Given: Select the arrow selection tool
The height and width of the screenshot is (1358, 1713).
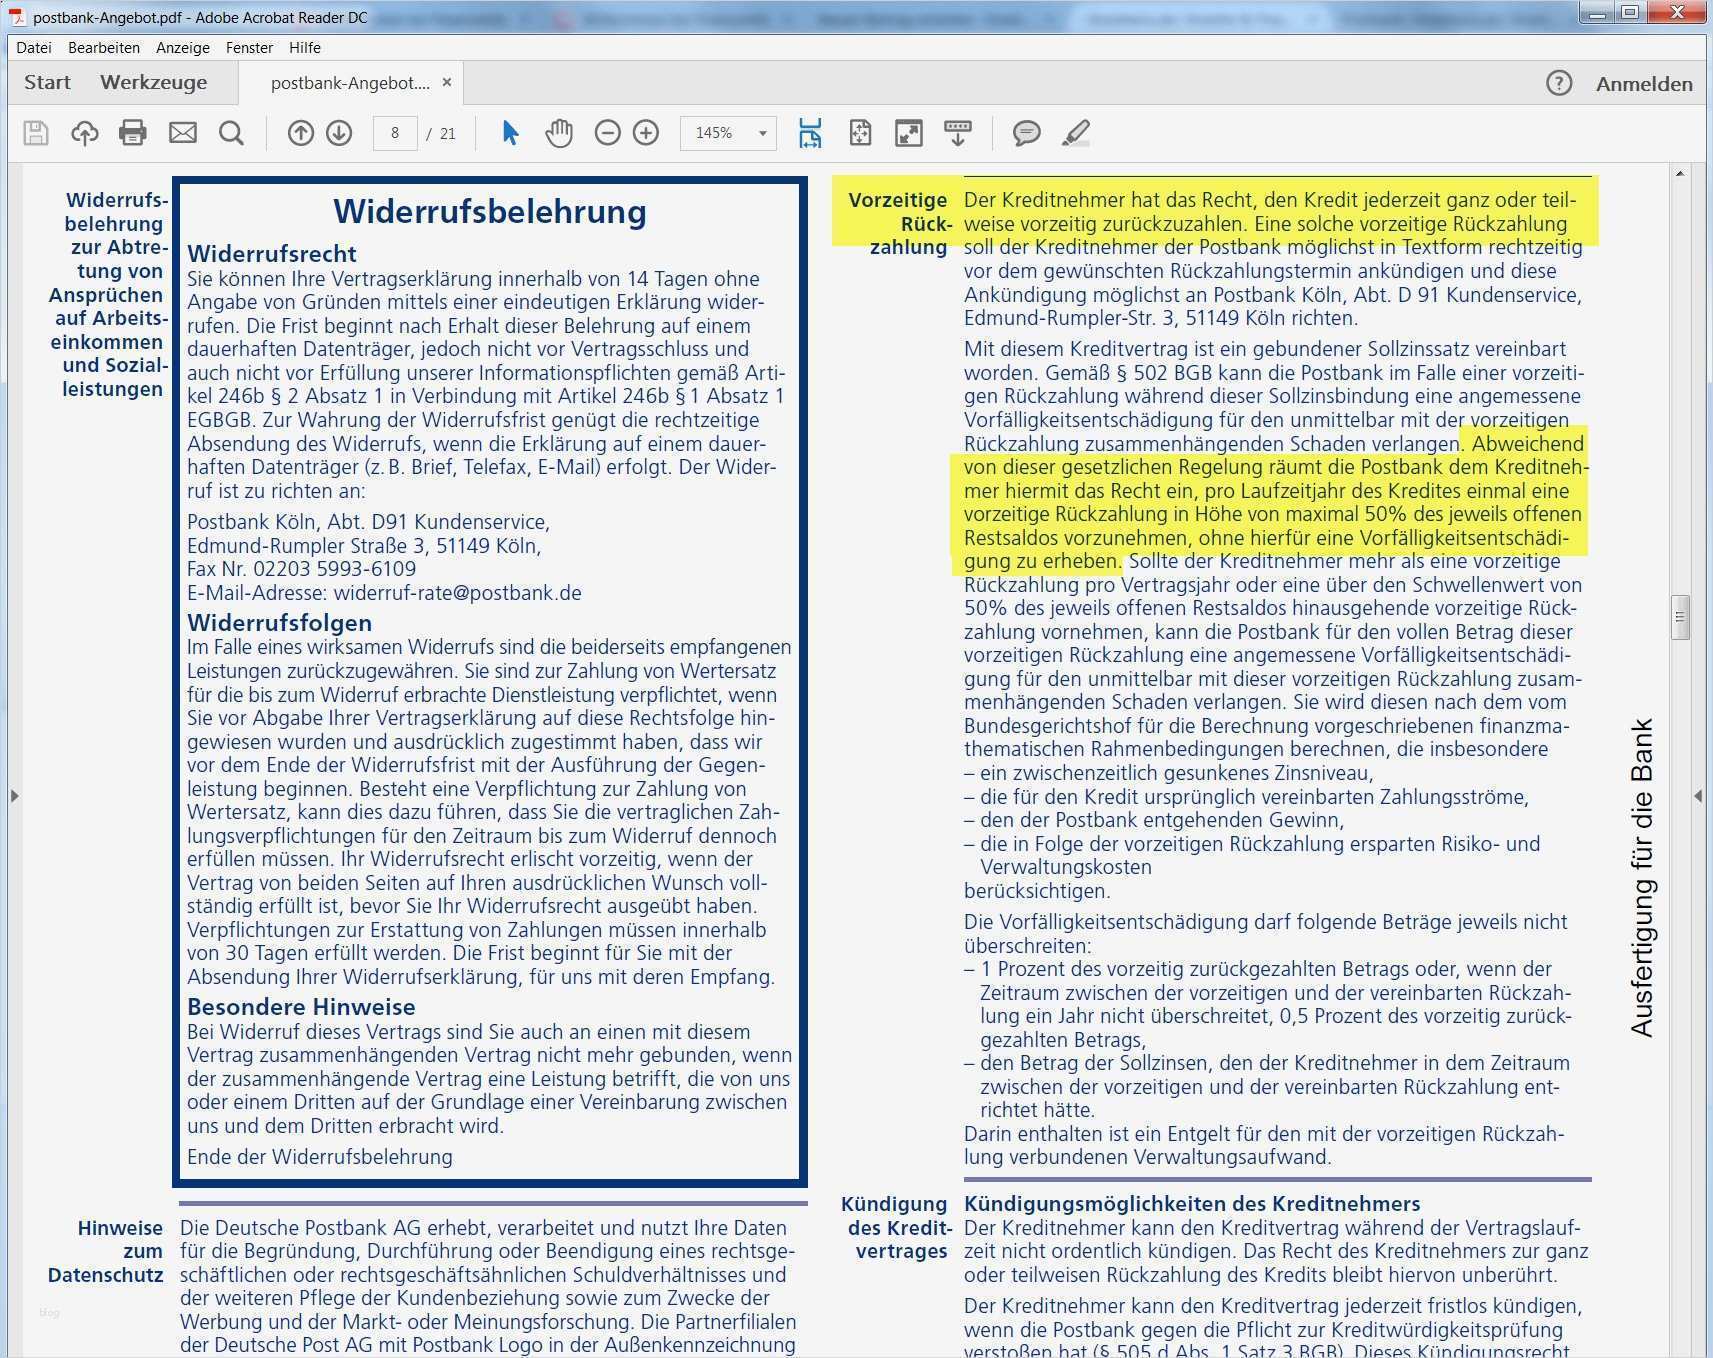Looking at the screenshot, I should click(510, 133).
